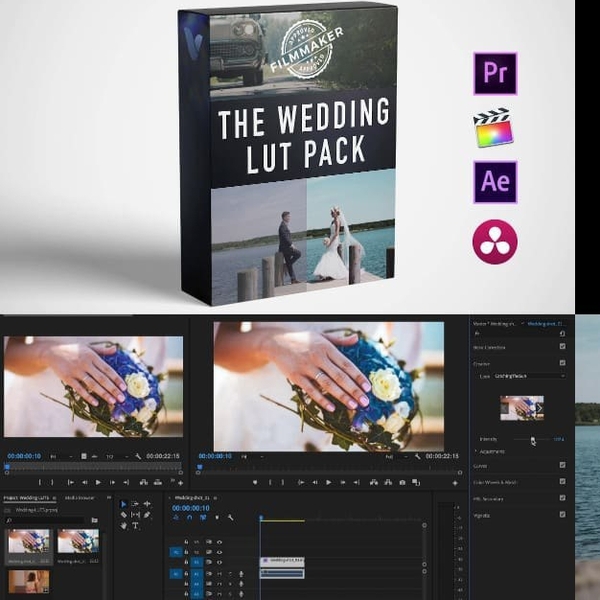The width and height of the screenshot is (600, 600).
Task: Go to In point in Program Monitor
Action: 301,483
